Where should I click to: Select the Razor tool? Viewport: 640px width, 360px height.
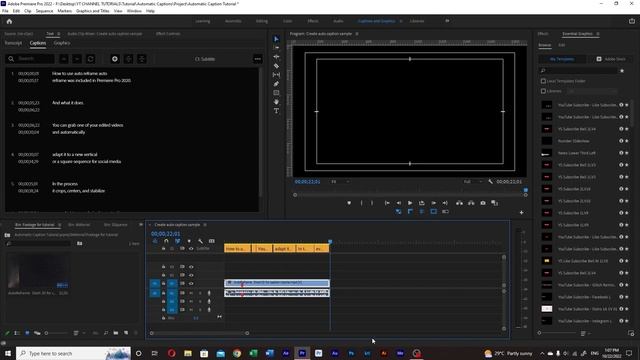pyautogui.click(x=276, y=66)
